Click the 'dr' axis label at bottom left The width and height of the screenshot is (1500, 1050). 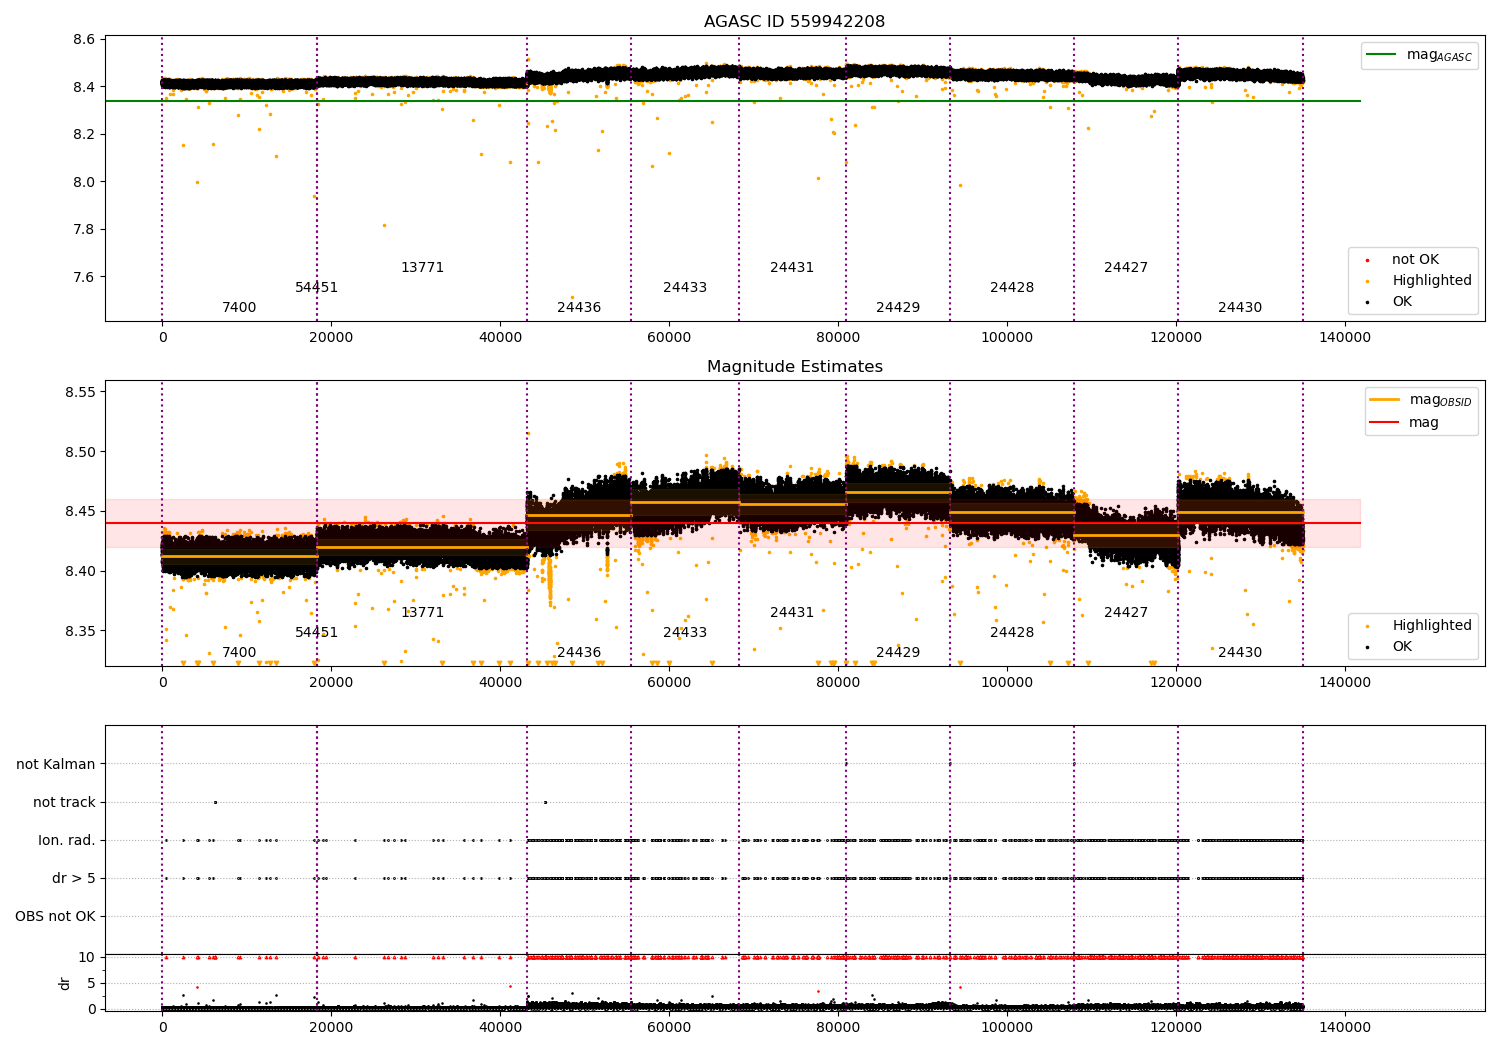[x=65, y=983]
